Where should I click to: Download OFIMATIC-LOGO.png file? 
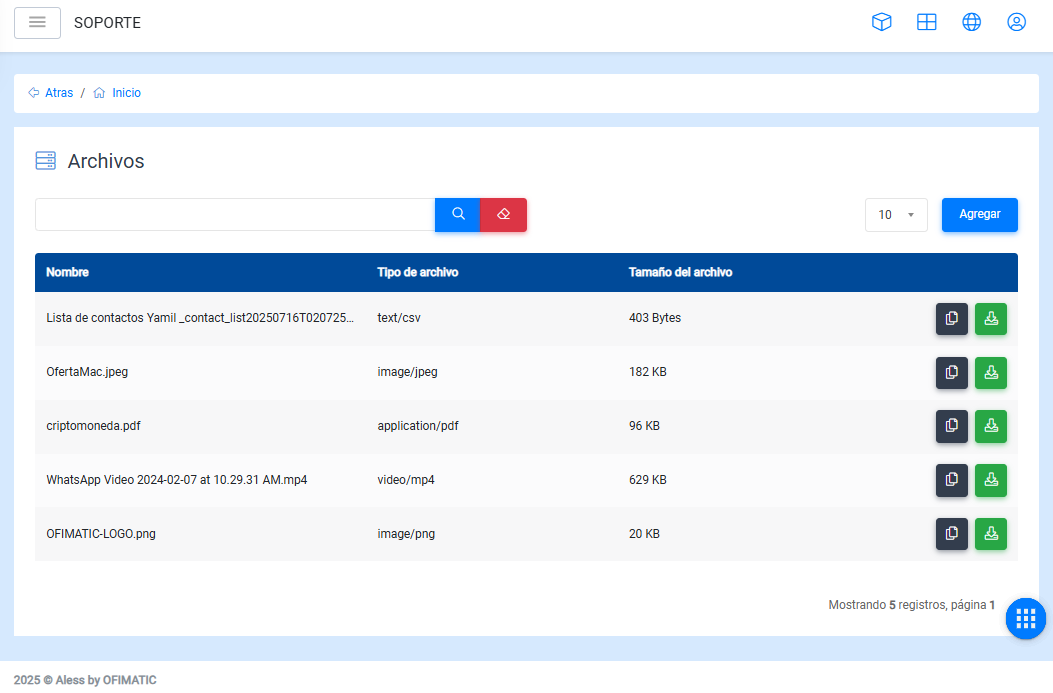(x=990, y=534)
